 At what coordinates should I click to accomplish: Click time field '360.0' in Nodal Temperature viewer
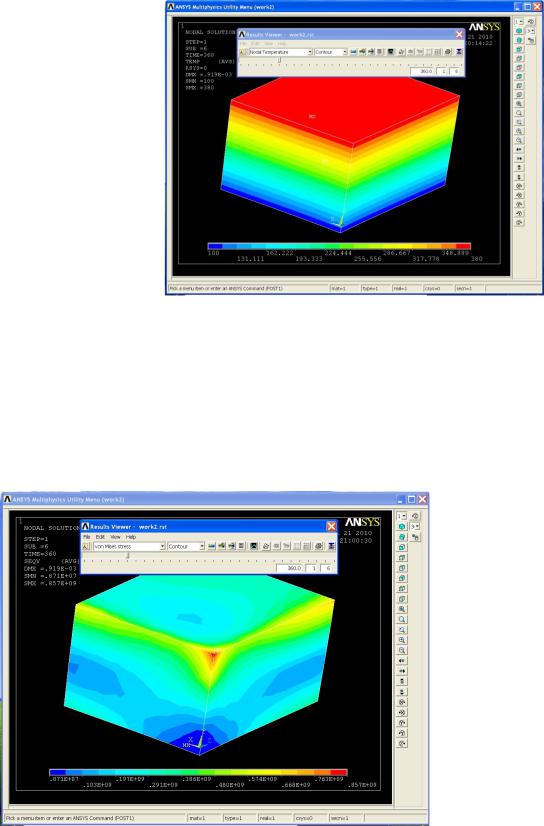(x=422, y=71)
